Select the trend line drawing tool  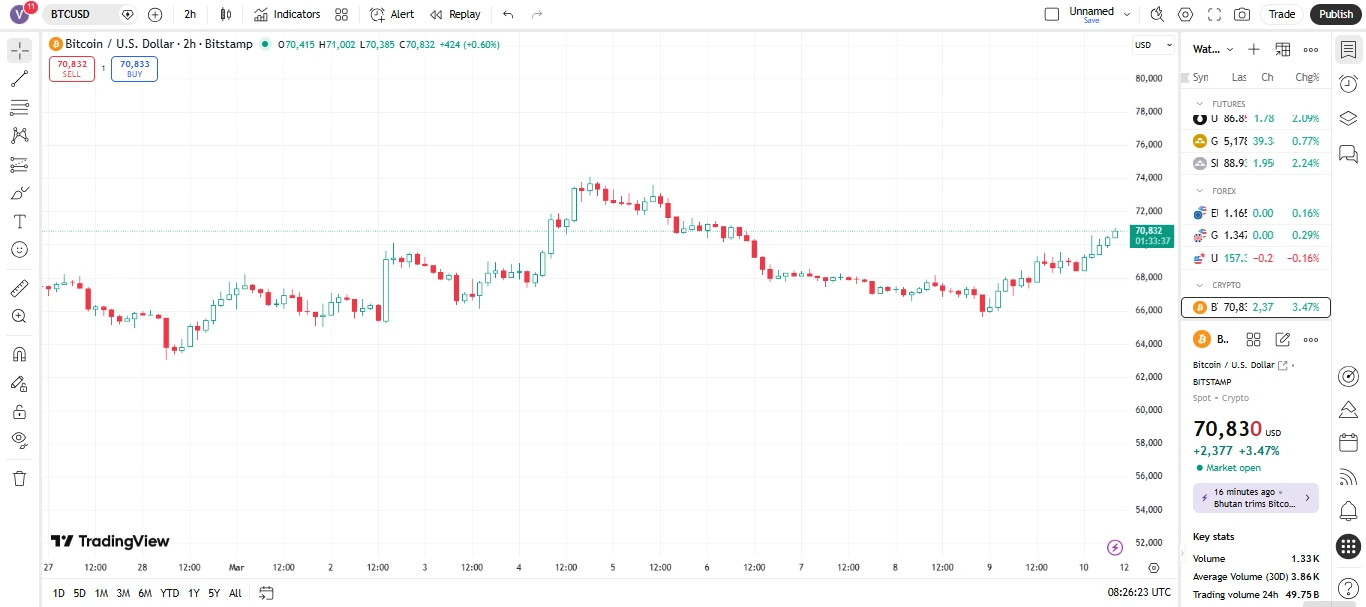click(x=19, y=79)
